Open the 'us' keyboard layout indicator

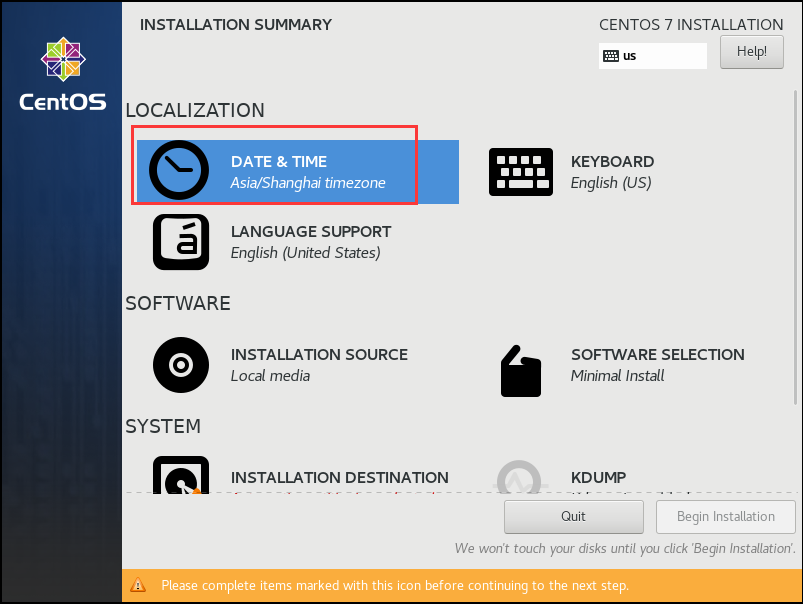(652, 56)
